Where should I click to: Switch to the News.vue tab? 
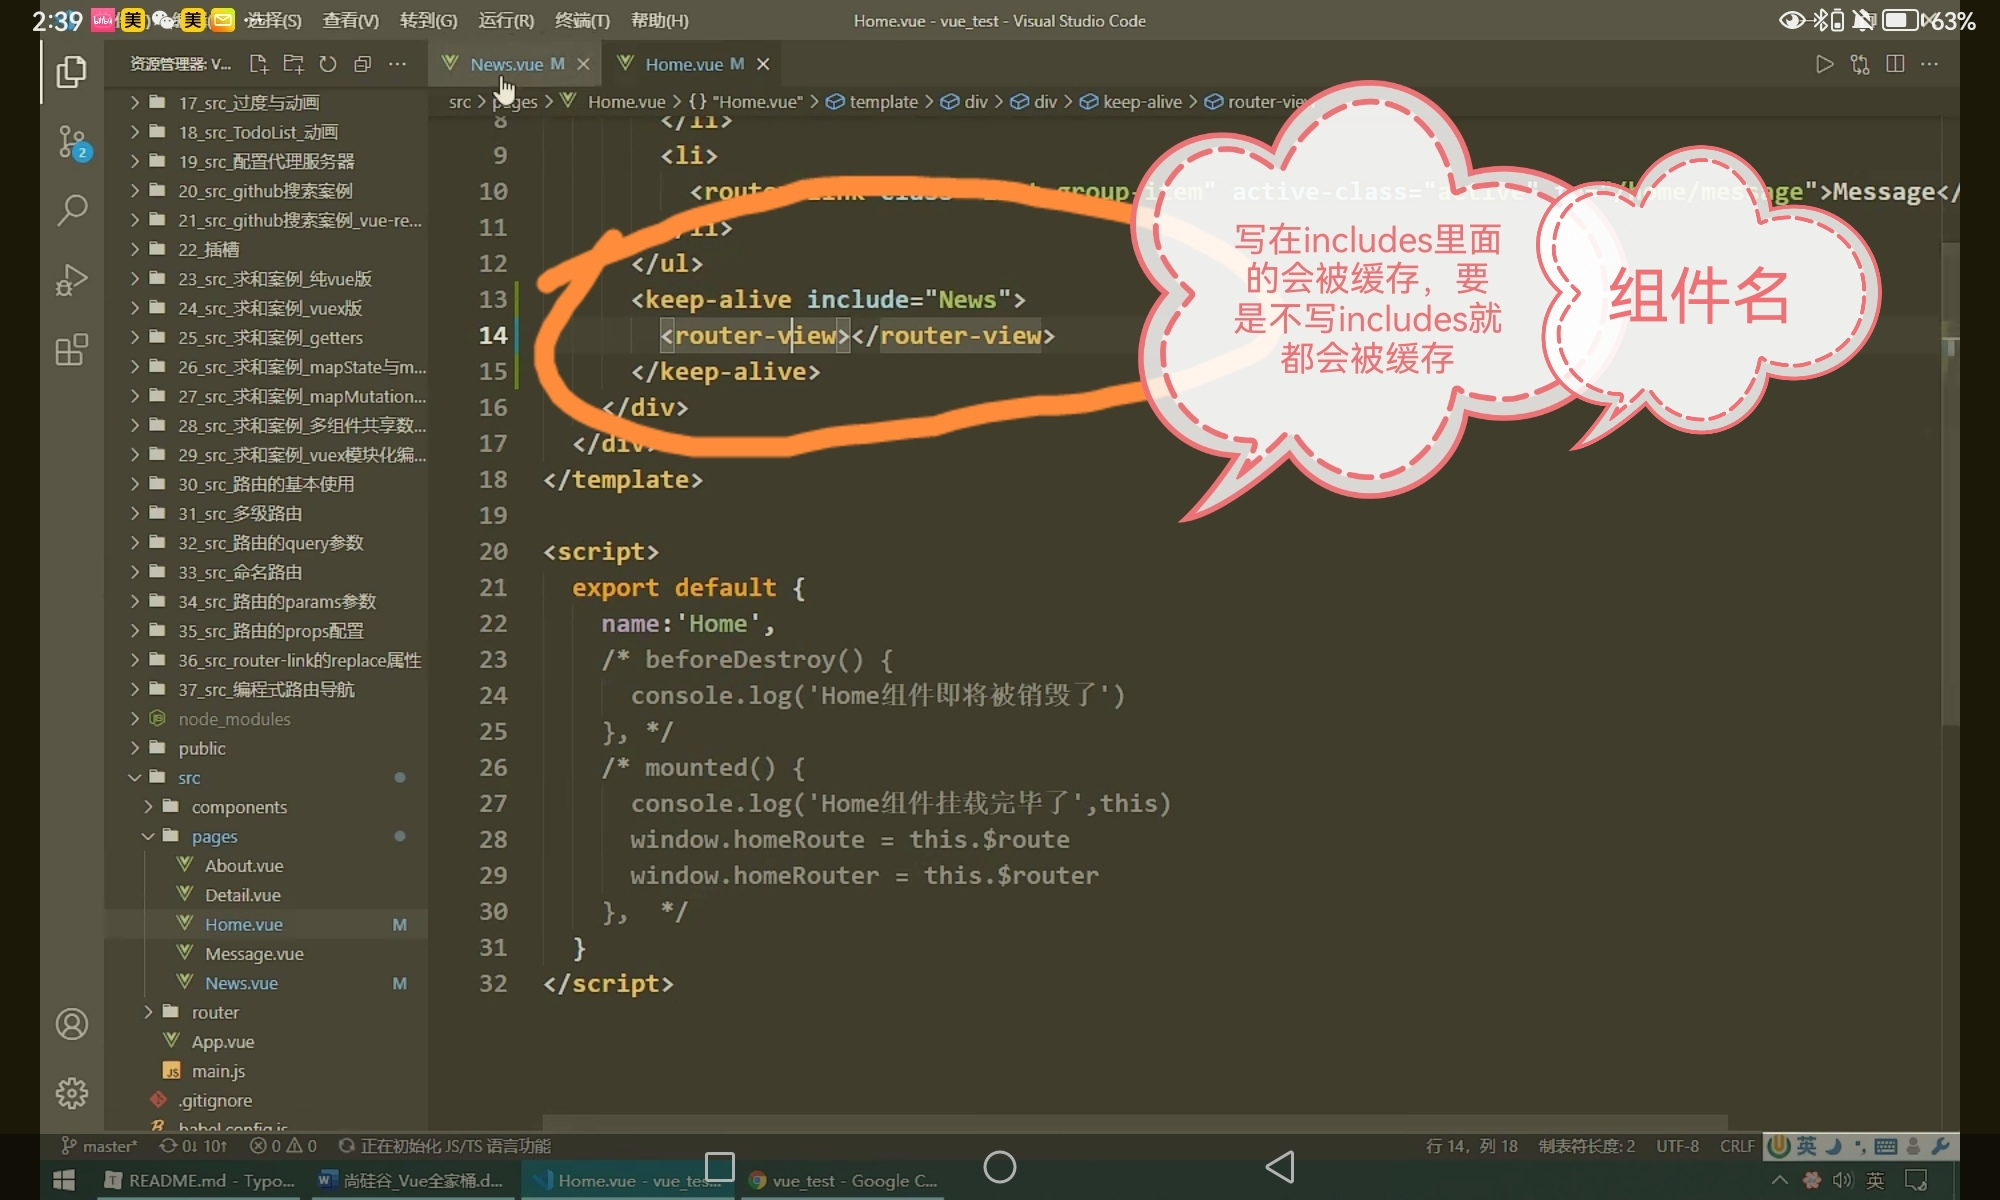click(506, 64)
